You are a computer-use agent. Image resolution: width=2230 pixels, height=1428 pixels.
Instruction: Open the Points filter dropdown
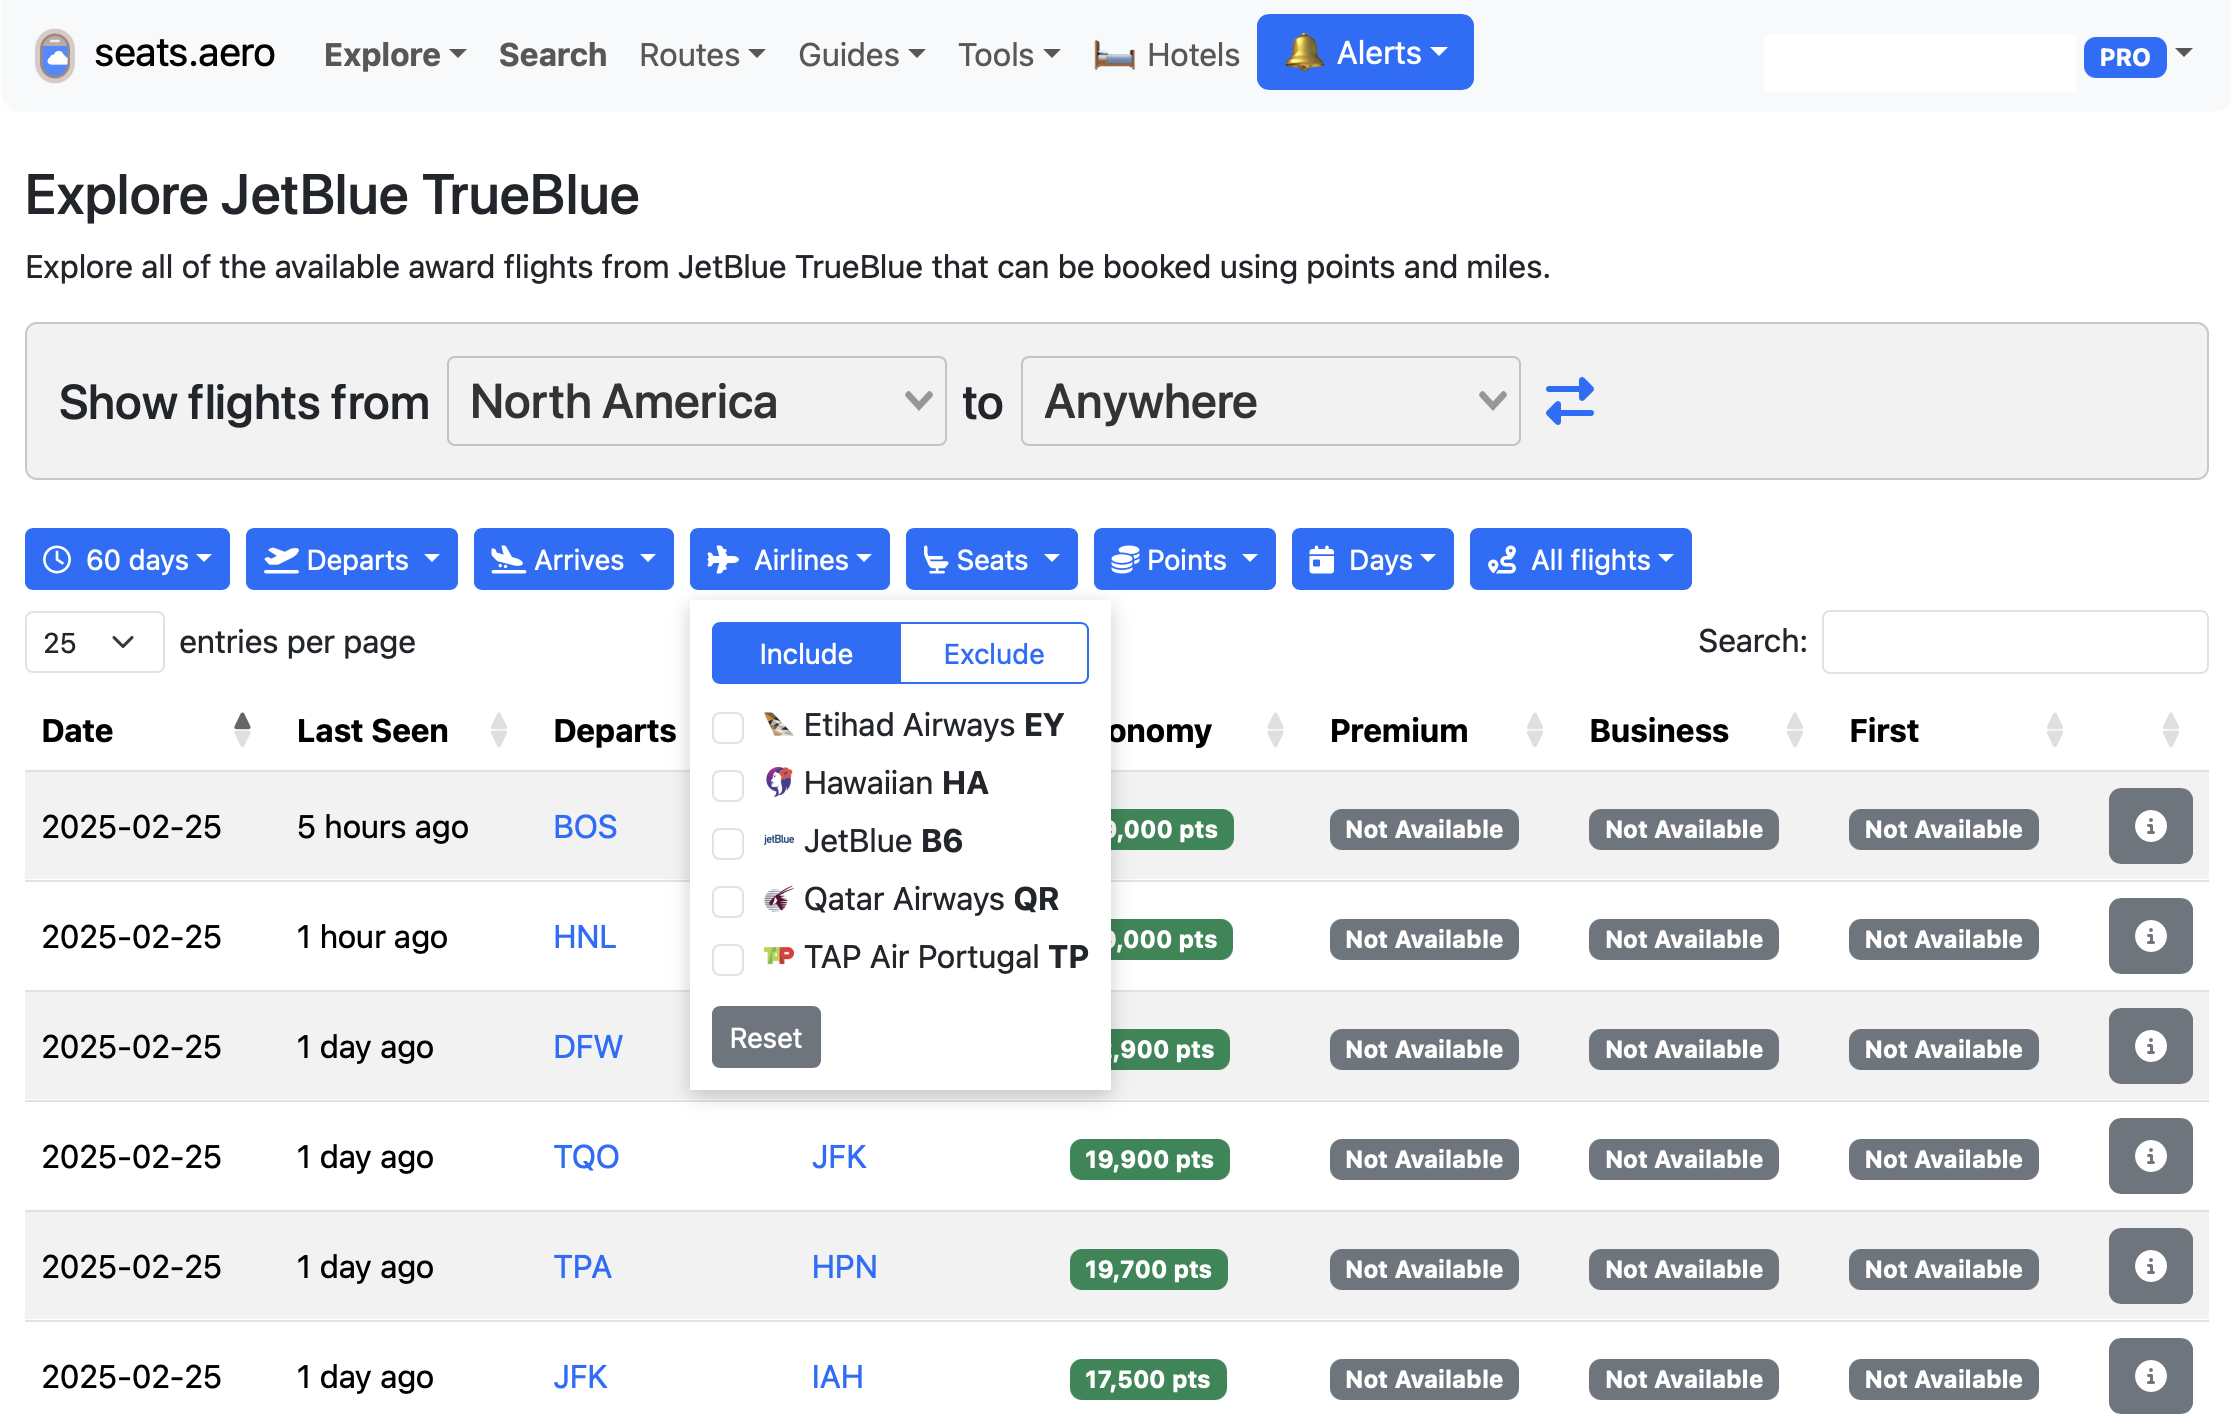pos(1184,559)
